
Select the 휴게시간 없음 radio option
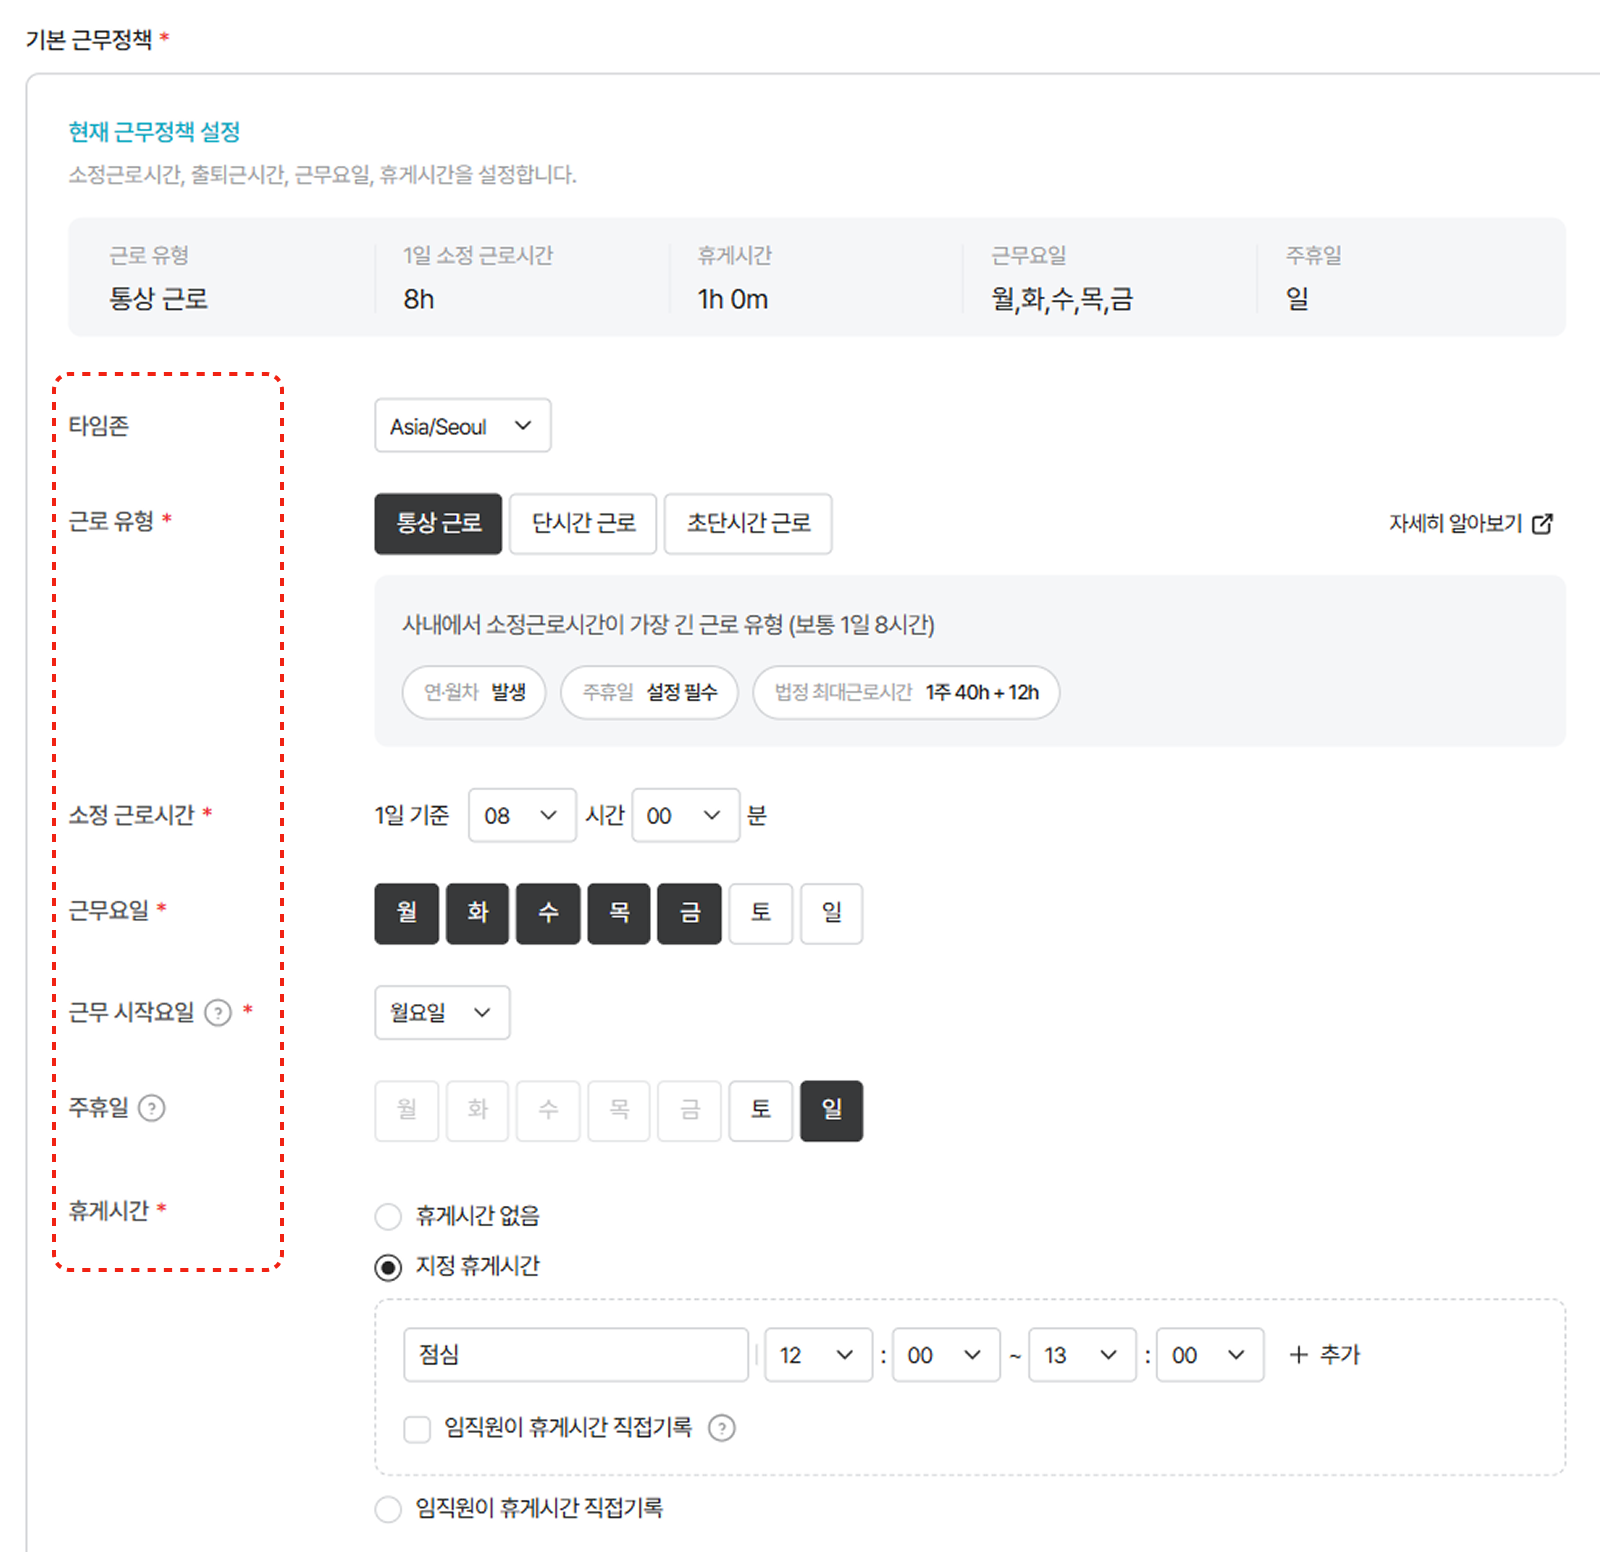click(x=388, y=1217)
